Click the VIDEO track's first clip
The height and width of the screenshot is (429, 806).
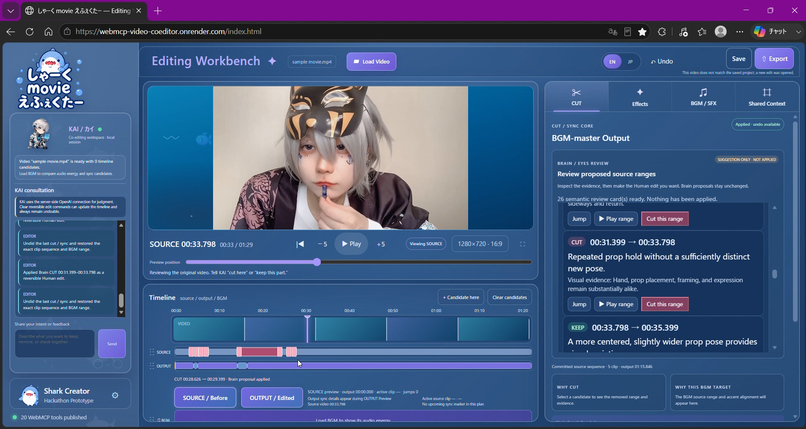pos(209,329)
